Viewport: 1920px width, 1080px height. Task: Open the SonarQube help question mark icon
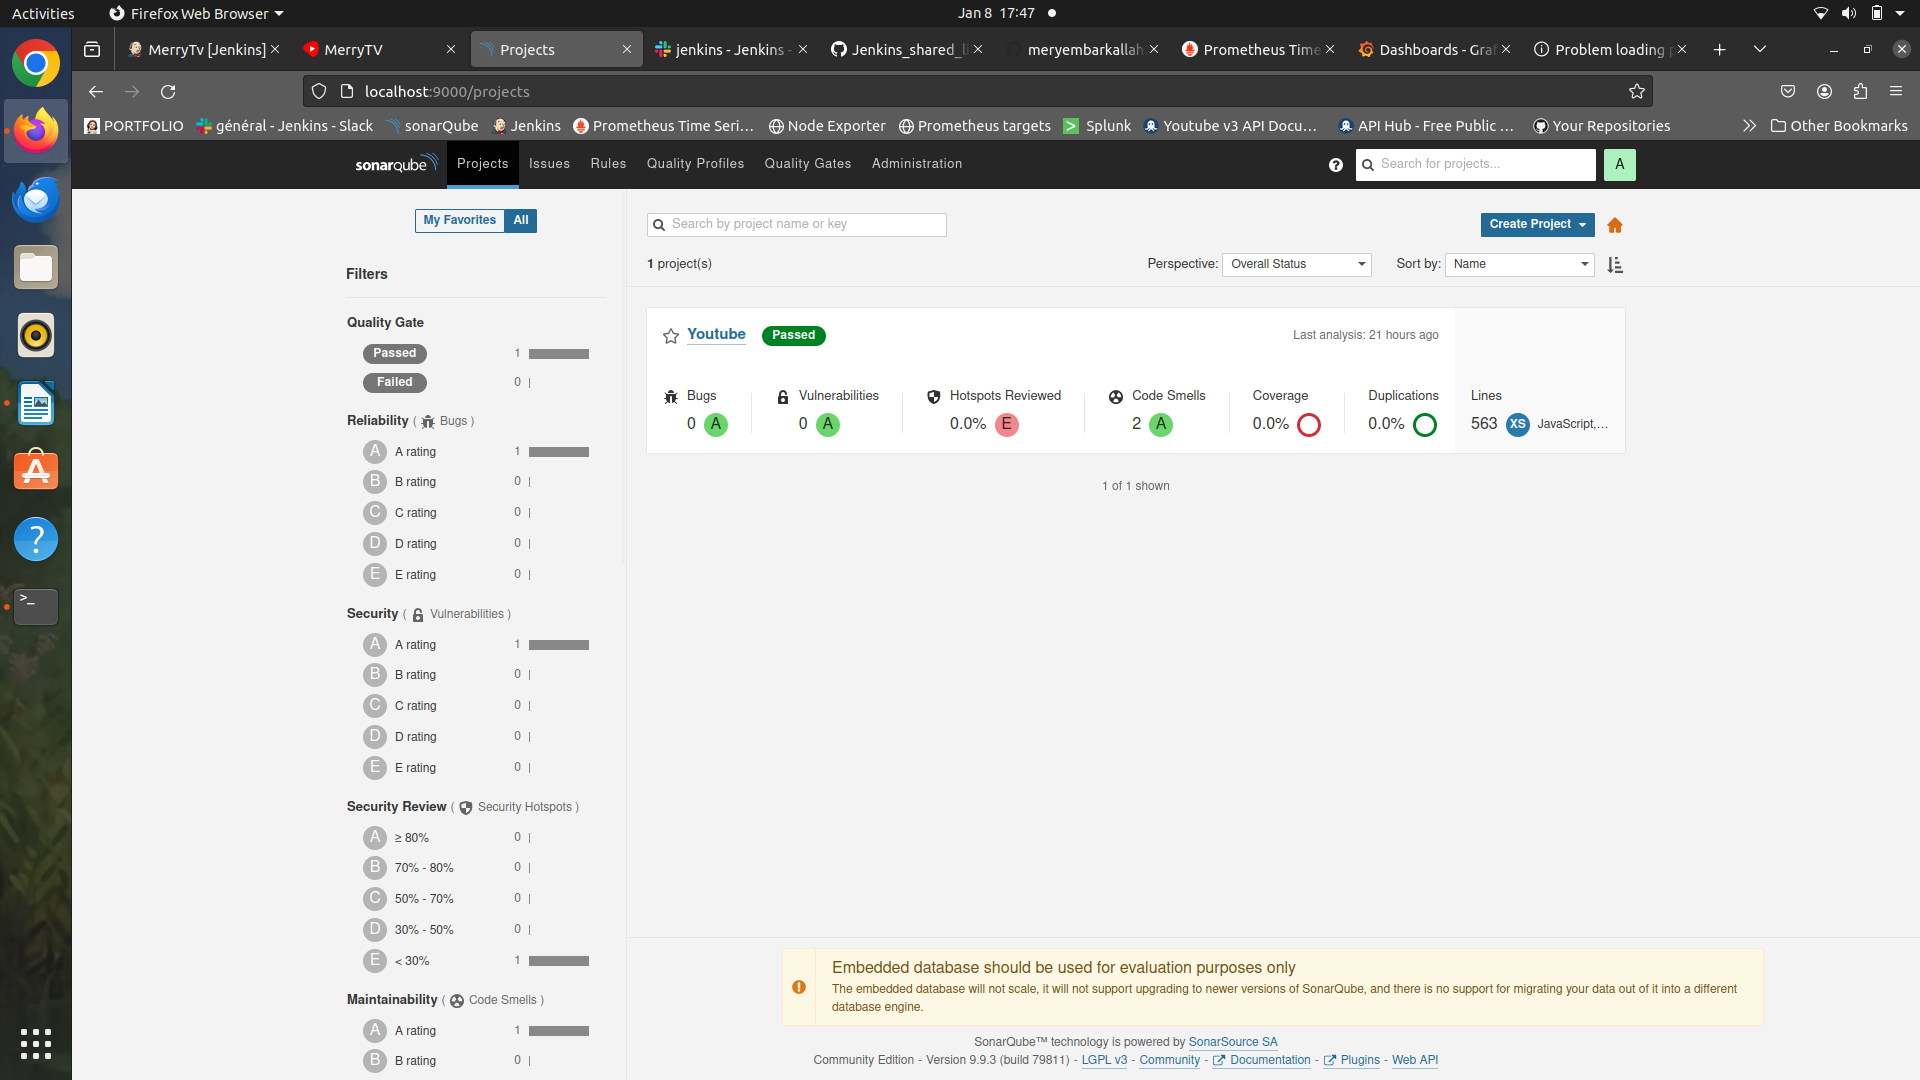pyautogui.click(x=1335, y=165)
